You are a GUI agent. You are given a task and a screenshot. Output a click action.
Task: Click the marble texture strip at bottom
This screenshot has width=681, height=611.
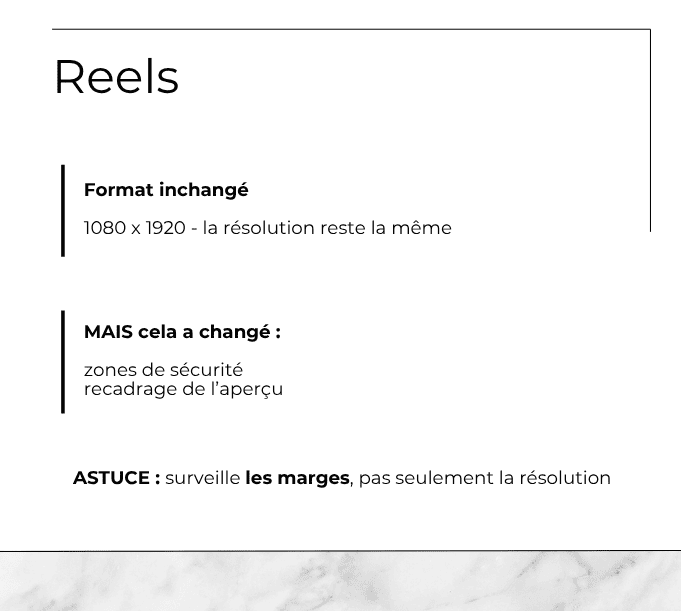click(x=340, y=582)
